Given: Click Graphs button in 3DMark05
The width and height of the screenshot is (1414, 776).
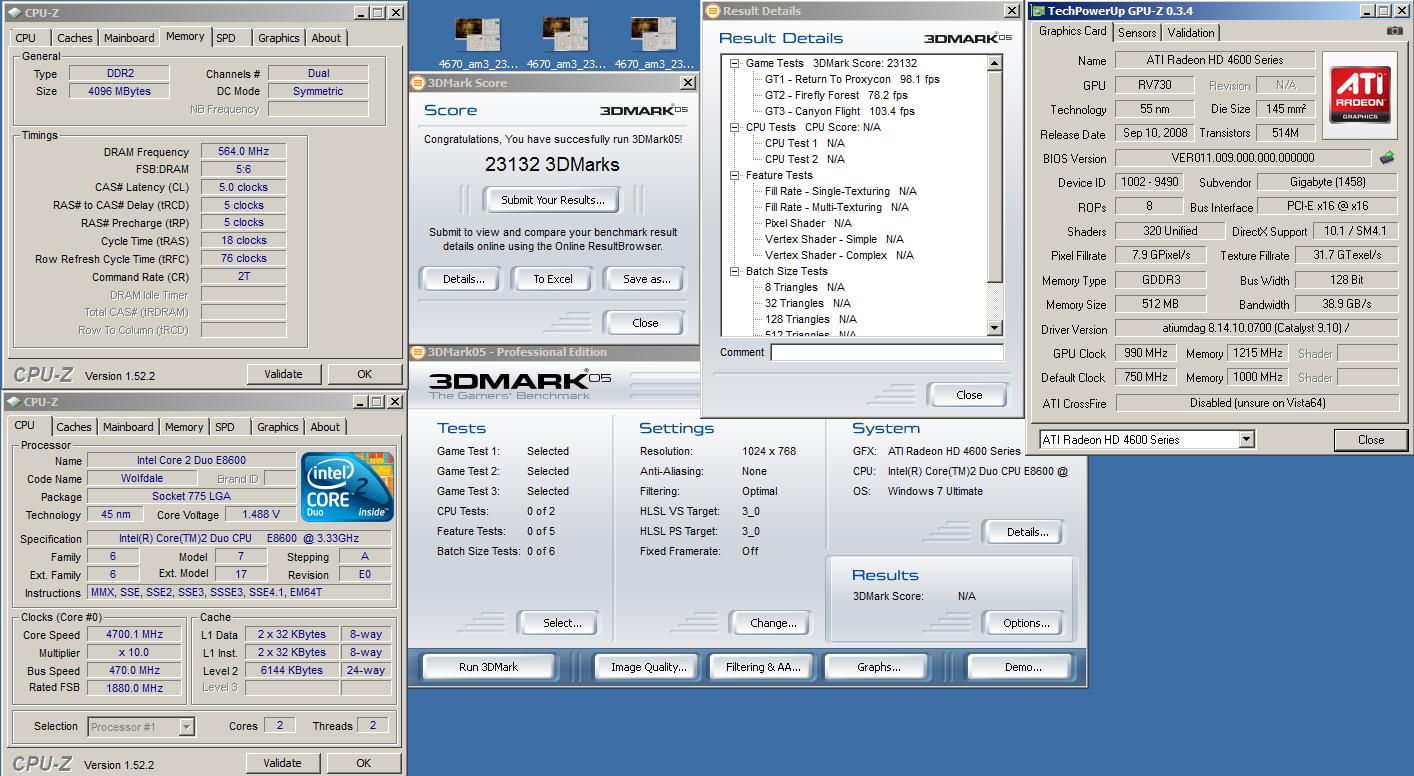Looking at the screenshot, I should point(879,667).
